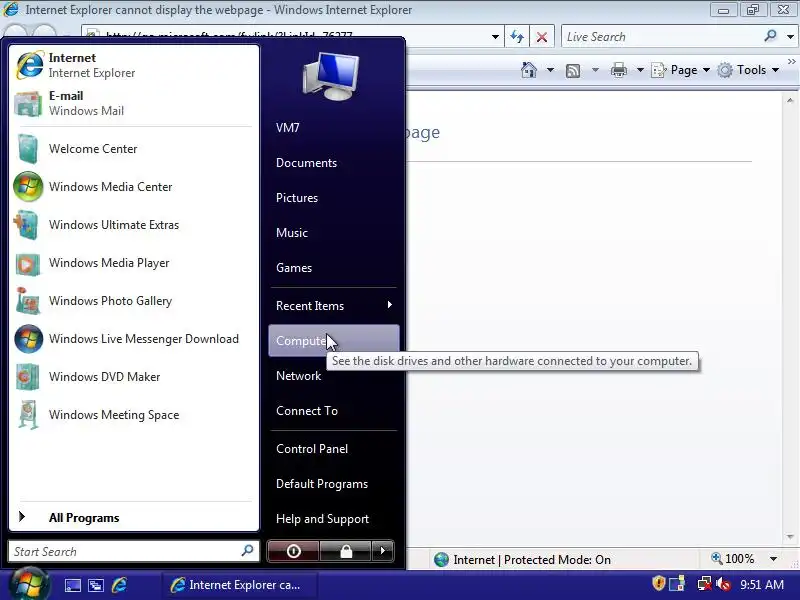800x600 pixels.
Task: Click Show Desktop quick launch icon
Action: click(72, 585)
